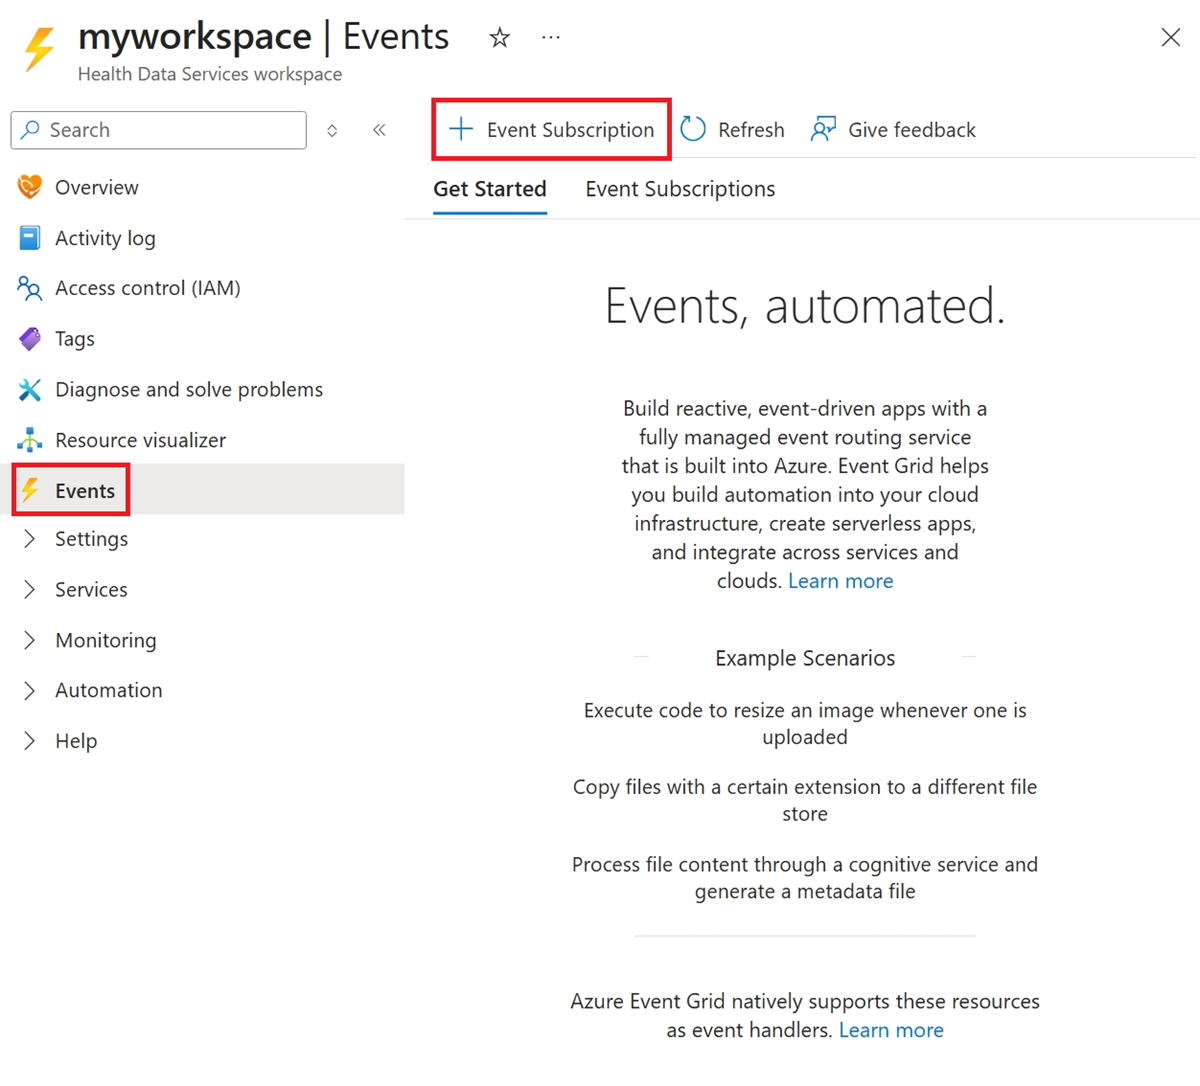The height and width of the screenshot is (1086, 1200).
Task: Click 'Execute code to resize an image' text
Action: pyautogui.click(x=805, y=723)
